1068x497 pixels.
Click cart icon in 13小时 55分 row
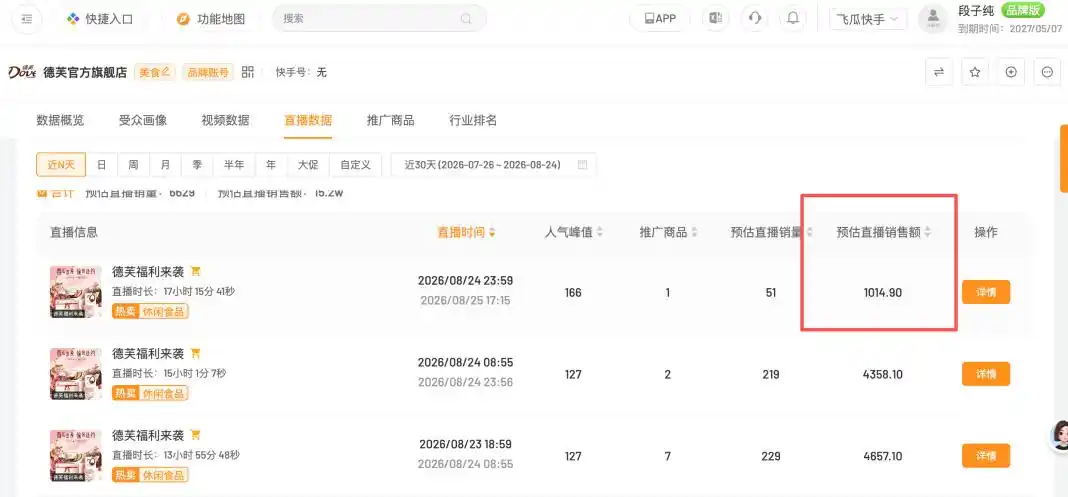(x=195, y=434)
